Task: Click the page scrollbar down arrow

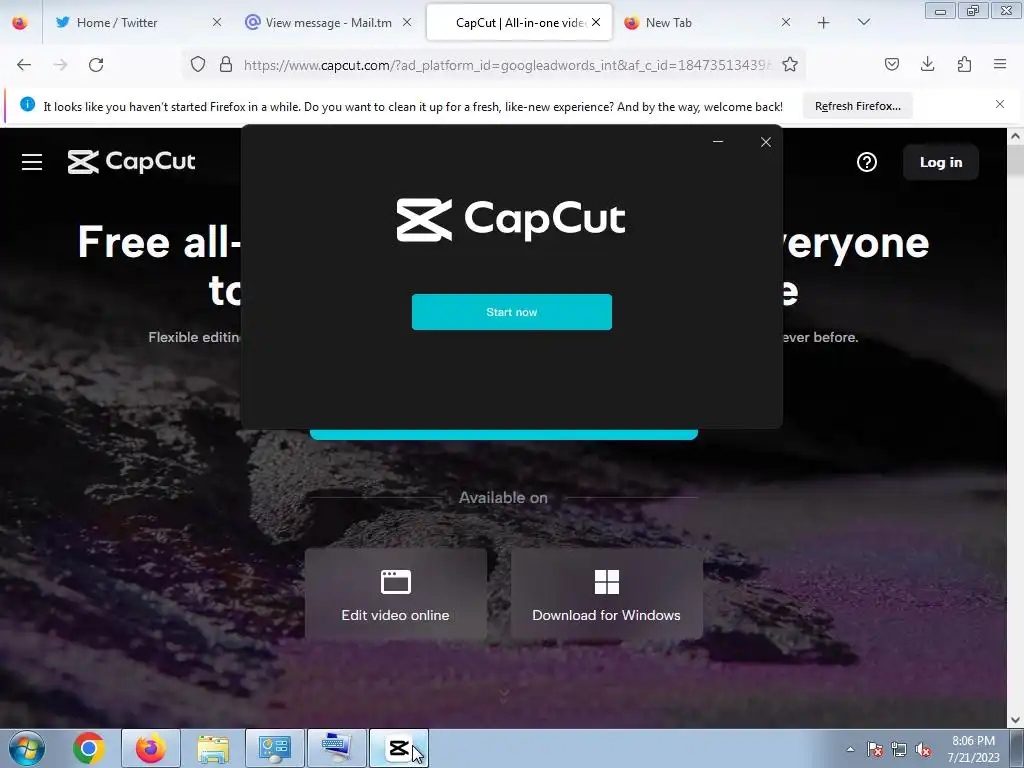Action: [1015, 720]
